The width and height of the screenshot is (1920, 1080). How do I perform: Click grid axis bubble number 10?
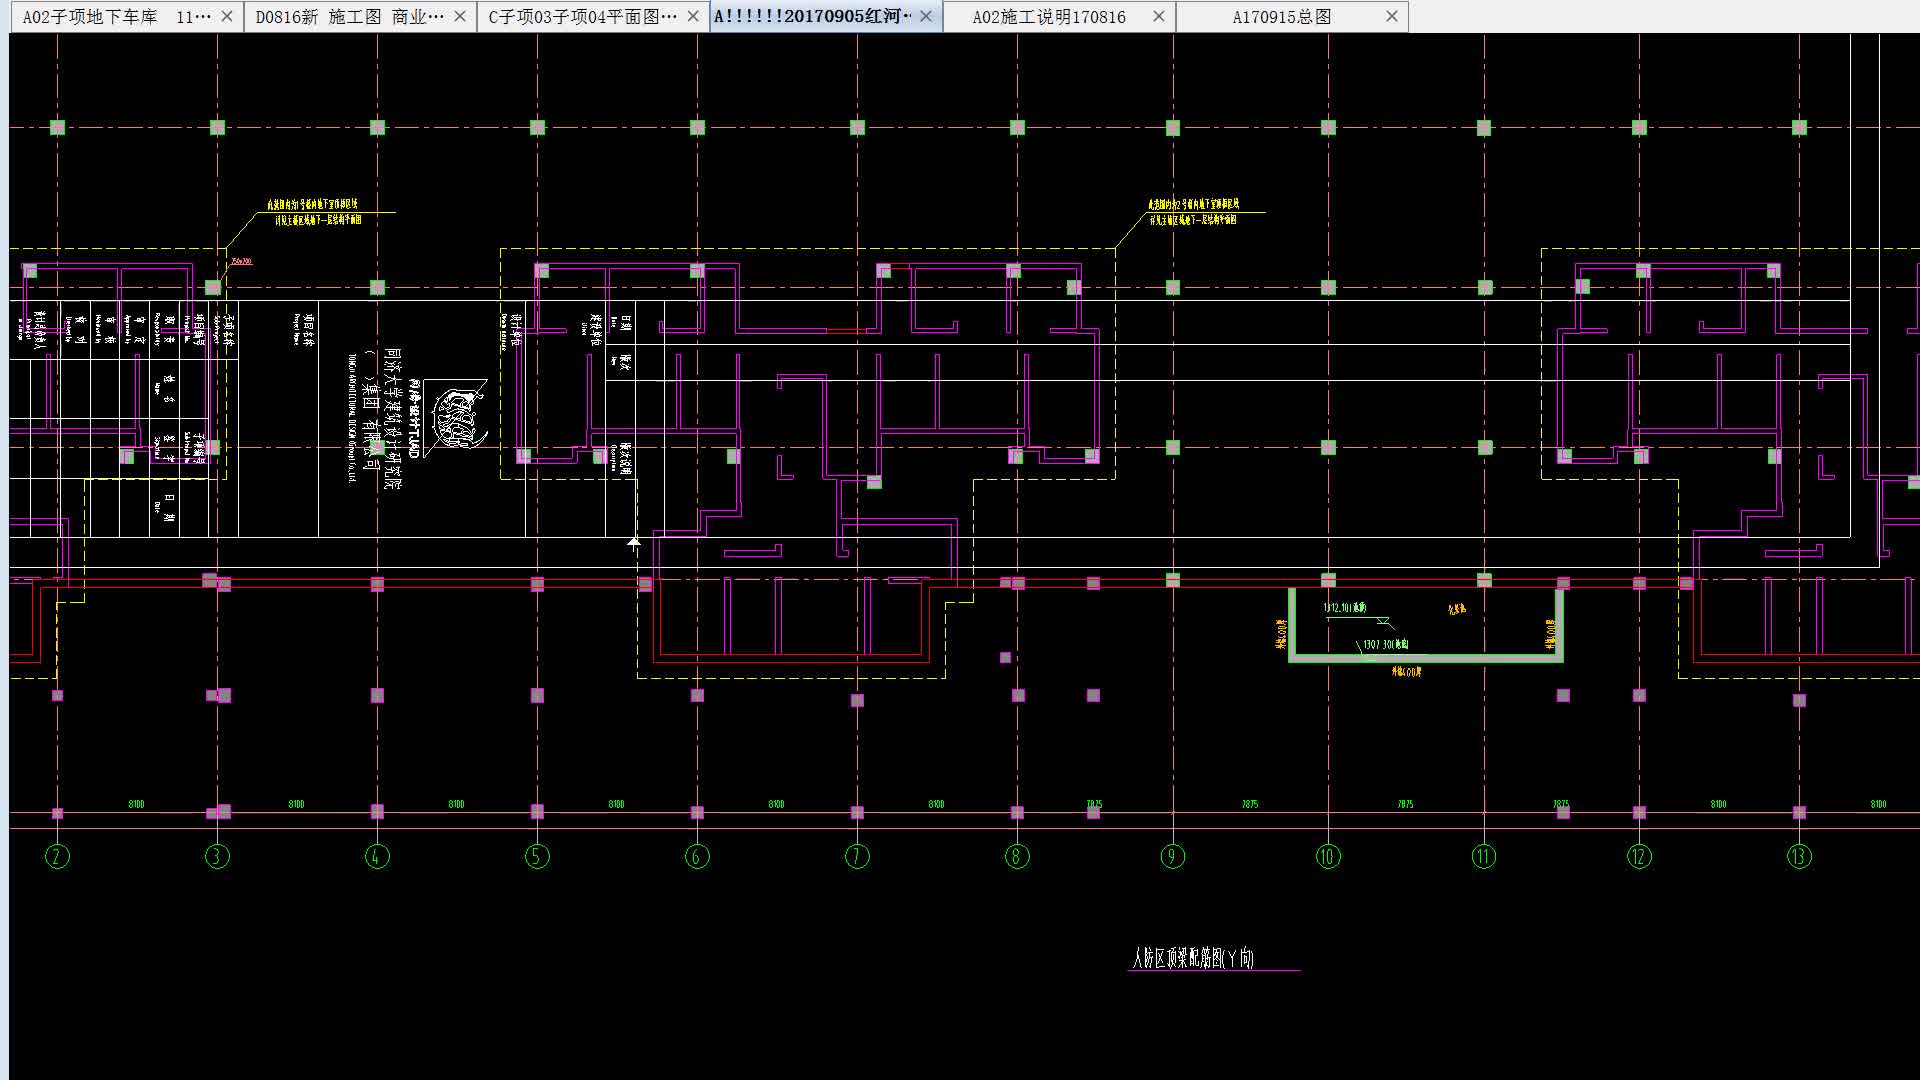(x=1328, y=857)
